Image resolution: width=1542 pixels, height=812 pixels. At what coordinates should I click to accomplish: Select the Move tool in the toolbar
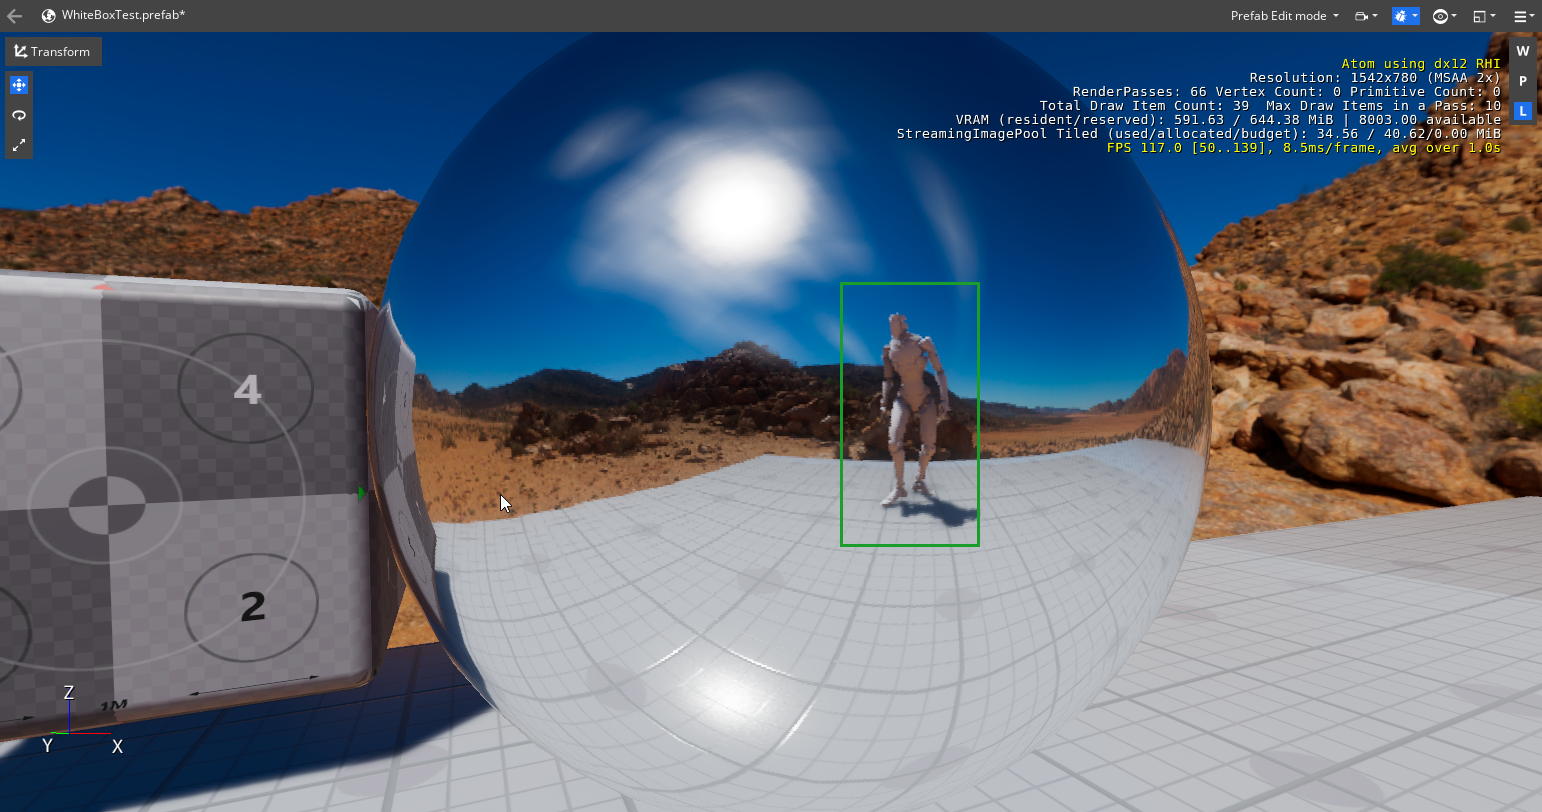click(x=19, y=85)
